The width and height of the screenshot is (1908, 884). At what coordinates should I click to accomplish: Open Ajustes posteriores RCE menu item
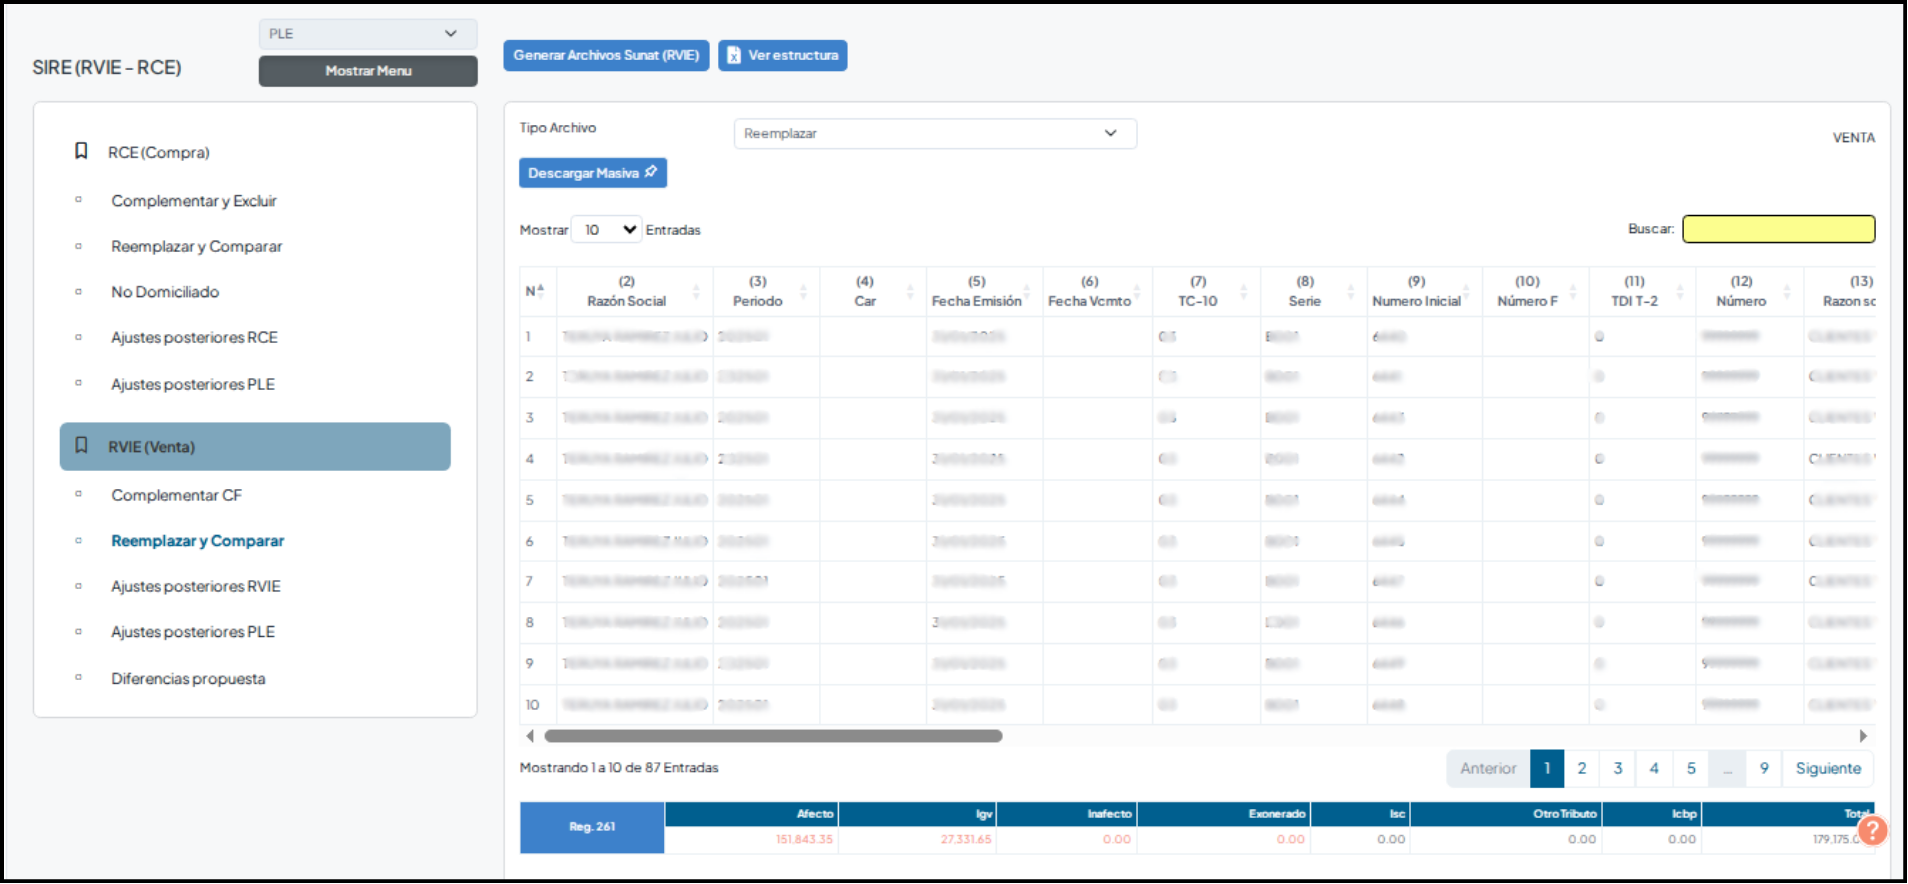(194, 338)
